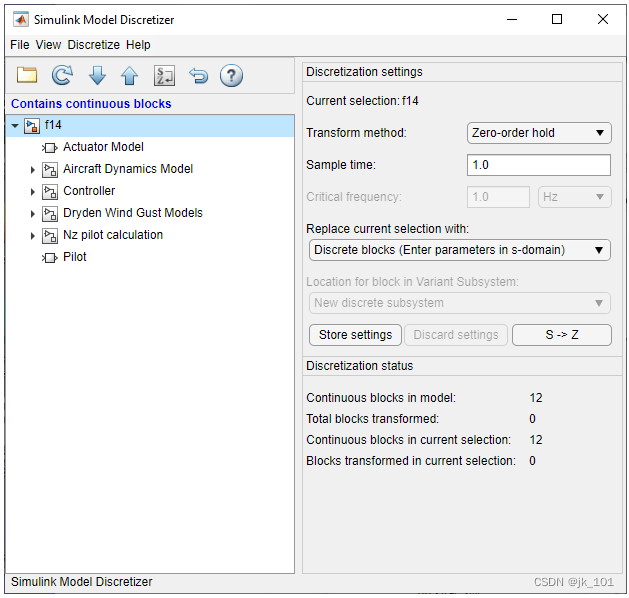
Task: Open the File menu
Action: [20, 45]
